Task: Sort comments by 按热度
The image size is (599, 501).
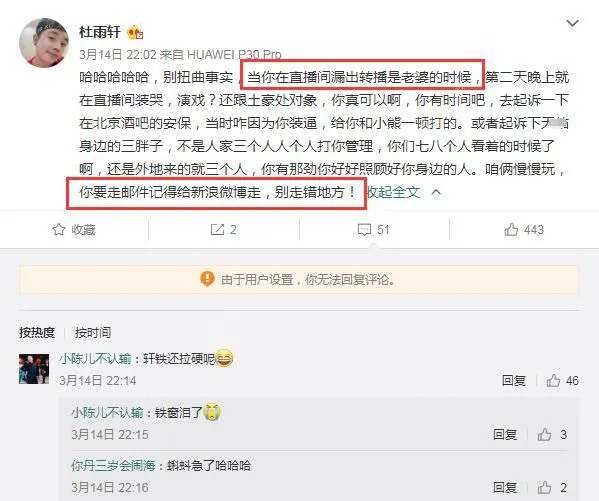Action: [37, 332]
